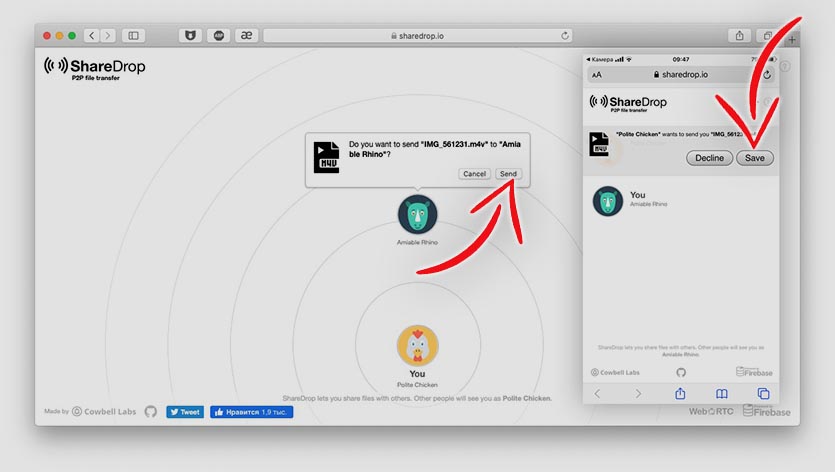Click the M4V file icon in the send dialog
Image resolution: width=835 pixels, height=472 pixels.
(x=326, y=157)
